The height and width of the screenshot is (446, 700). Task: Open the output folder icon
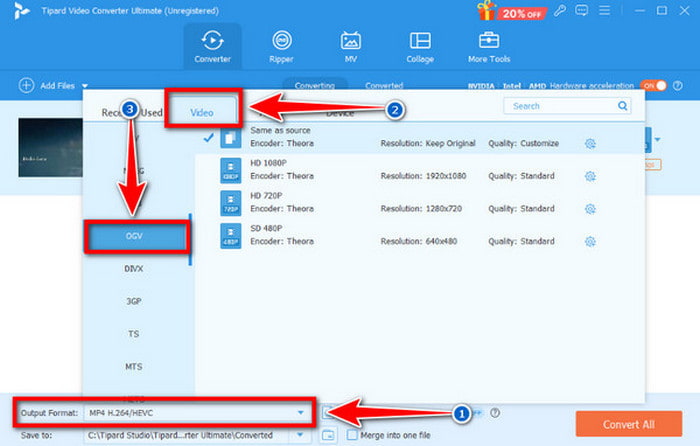[328, 435]
